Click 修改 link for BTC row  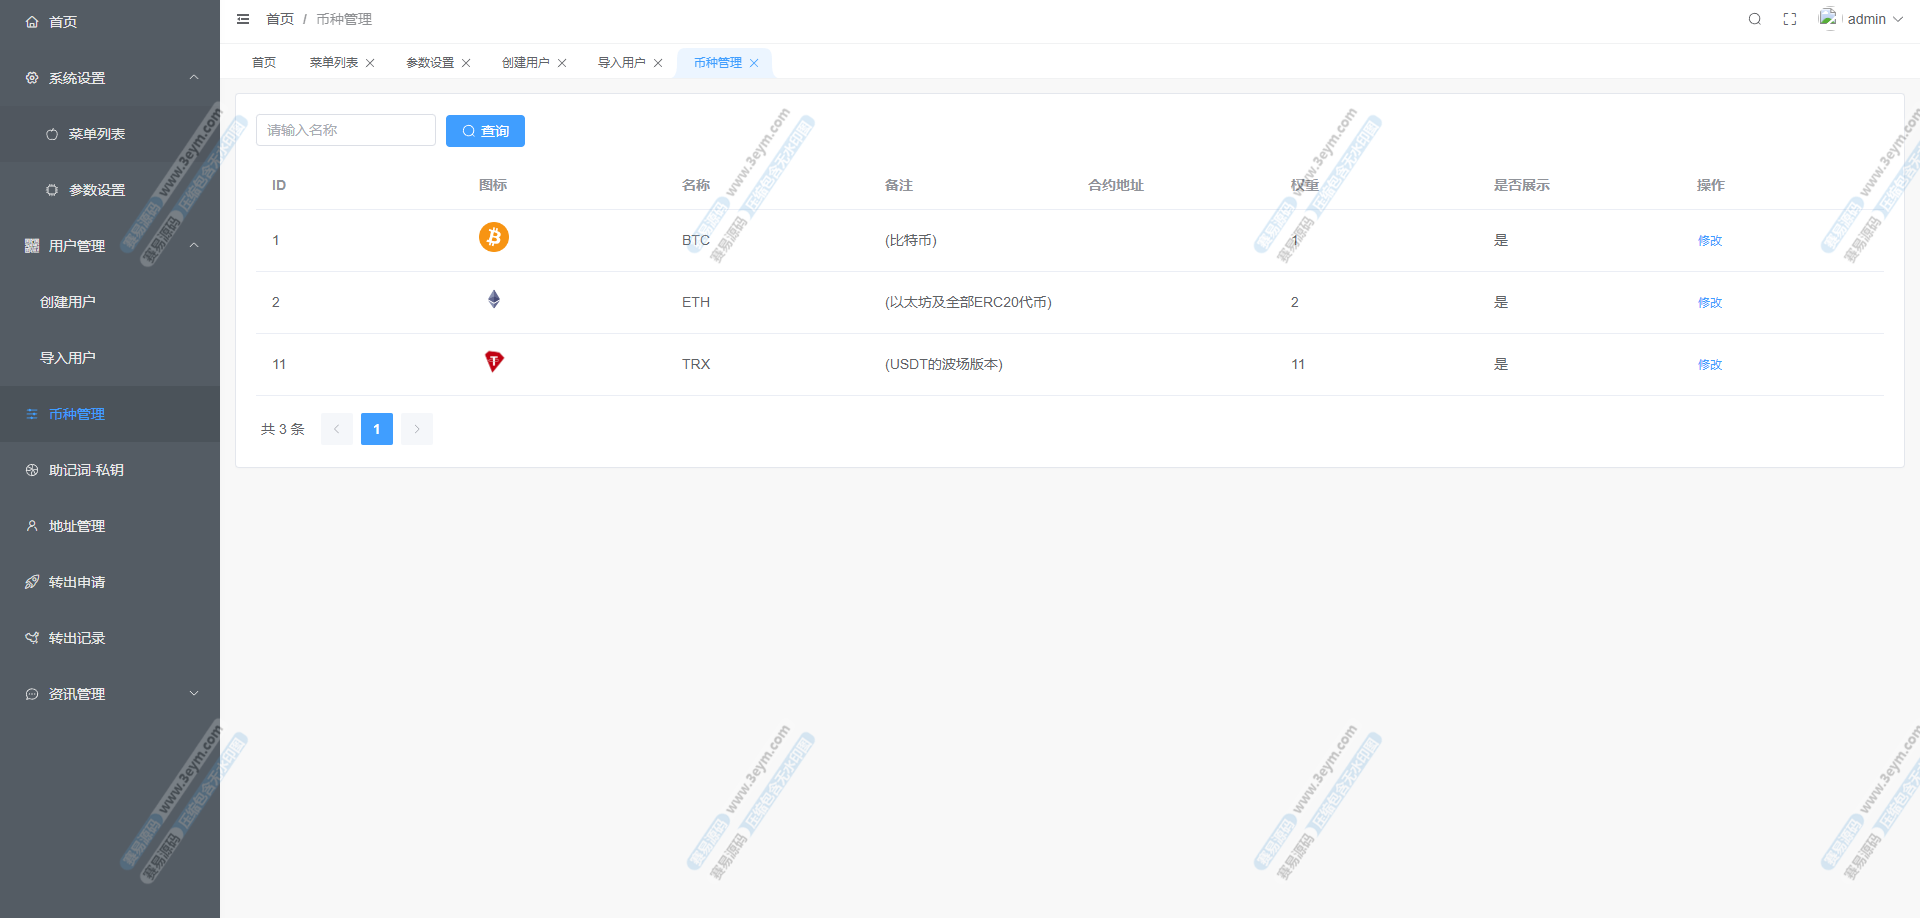1709,241
